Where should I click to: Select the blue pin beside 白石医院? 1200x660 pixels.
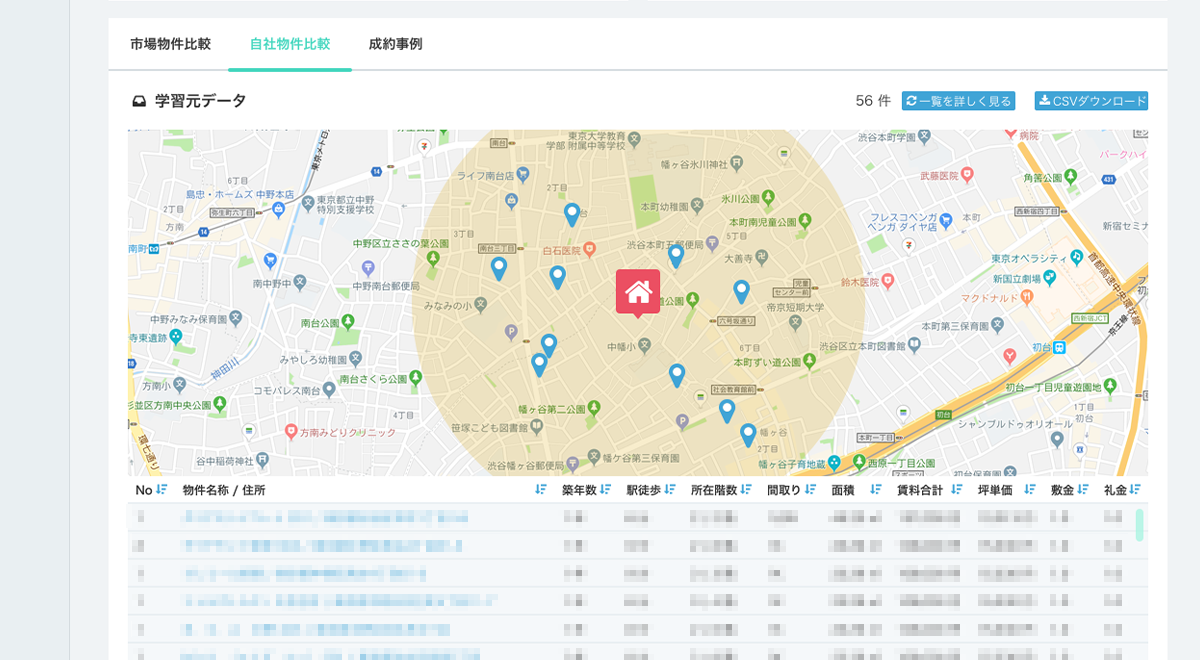click(x=558, y=277)
